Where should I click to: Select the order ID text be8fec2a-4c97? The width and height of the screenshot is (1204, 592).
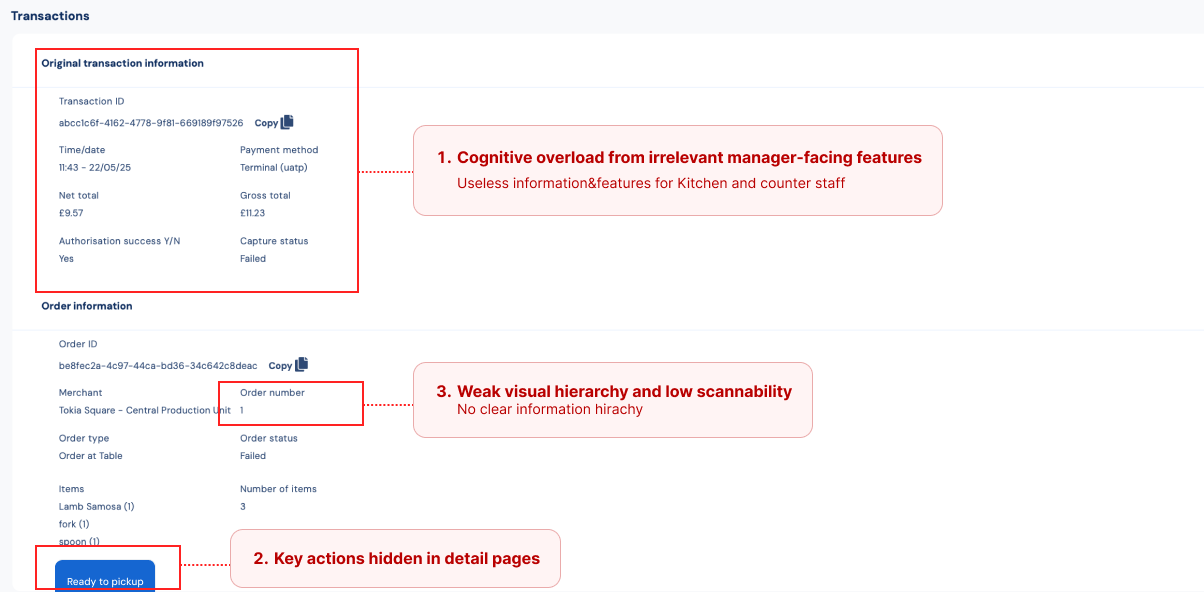(x=158, y=366)
